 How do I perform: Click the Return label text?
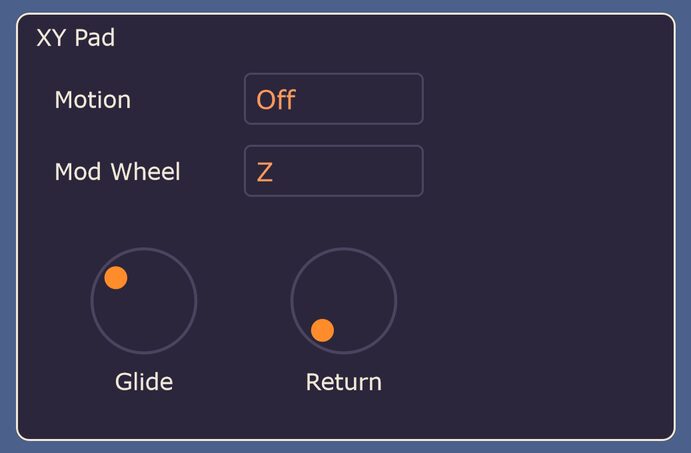coord(344,382)
